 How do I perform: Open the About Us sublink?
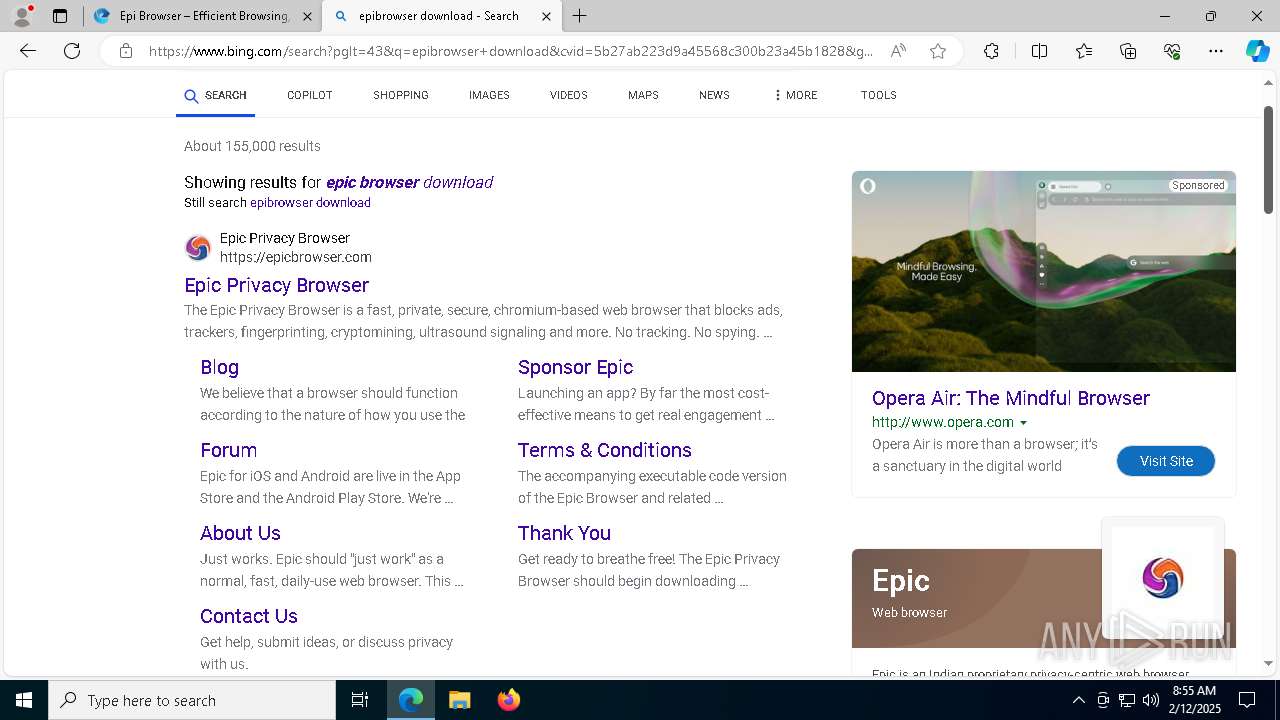pos(240,533)
